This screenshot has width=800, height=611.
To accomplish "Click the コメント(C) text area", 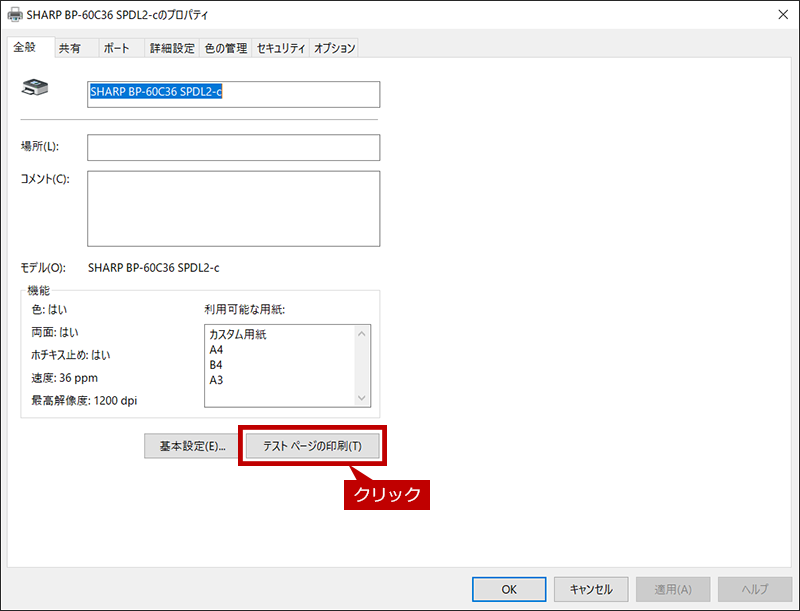I will pyautogui.click(x=234, y=209).
